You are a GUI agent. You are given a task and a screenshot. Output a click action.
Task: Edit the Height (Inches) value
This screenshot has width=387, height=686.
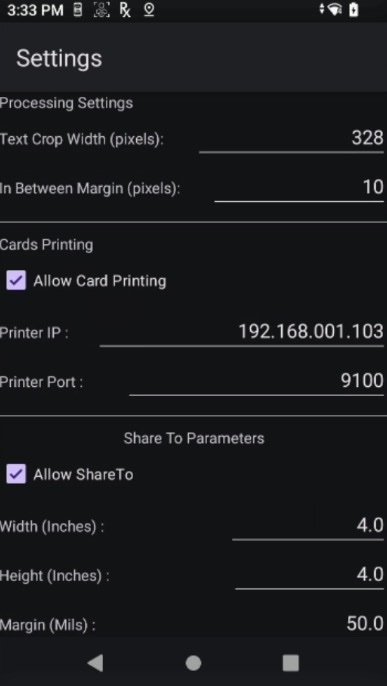pos(310,575)
